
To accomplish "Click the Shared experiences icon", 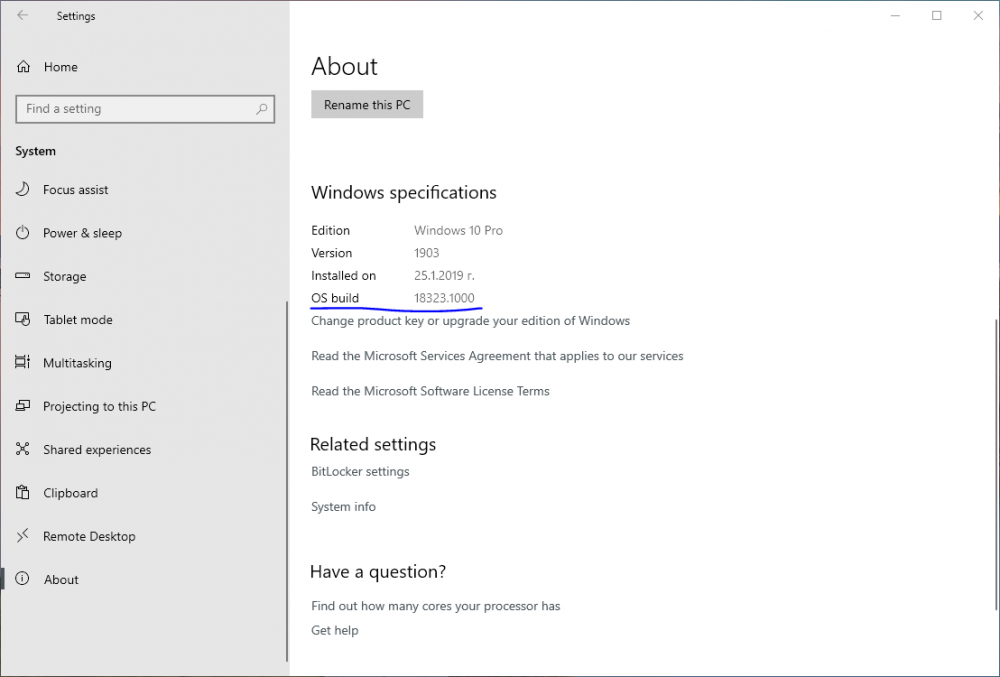I will [22, 449].
